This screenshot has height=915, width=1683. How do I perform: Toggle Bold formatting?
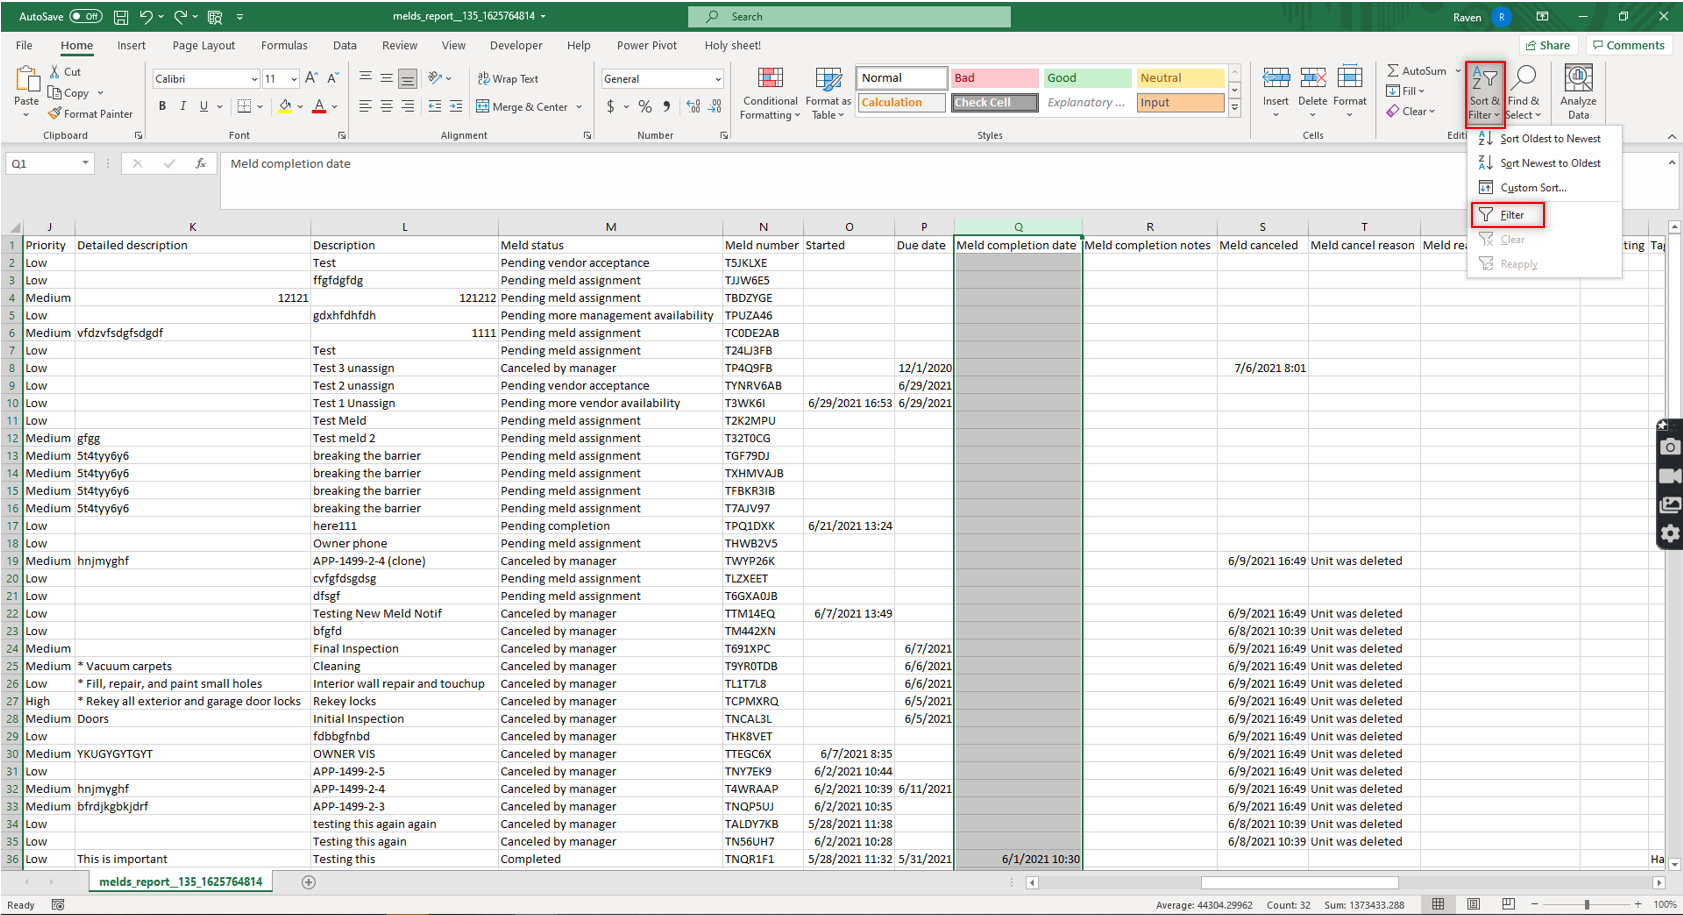click(x=162, y=107)
